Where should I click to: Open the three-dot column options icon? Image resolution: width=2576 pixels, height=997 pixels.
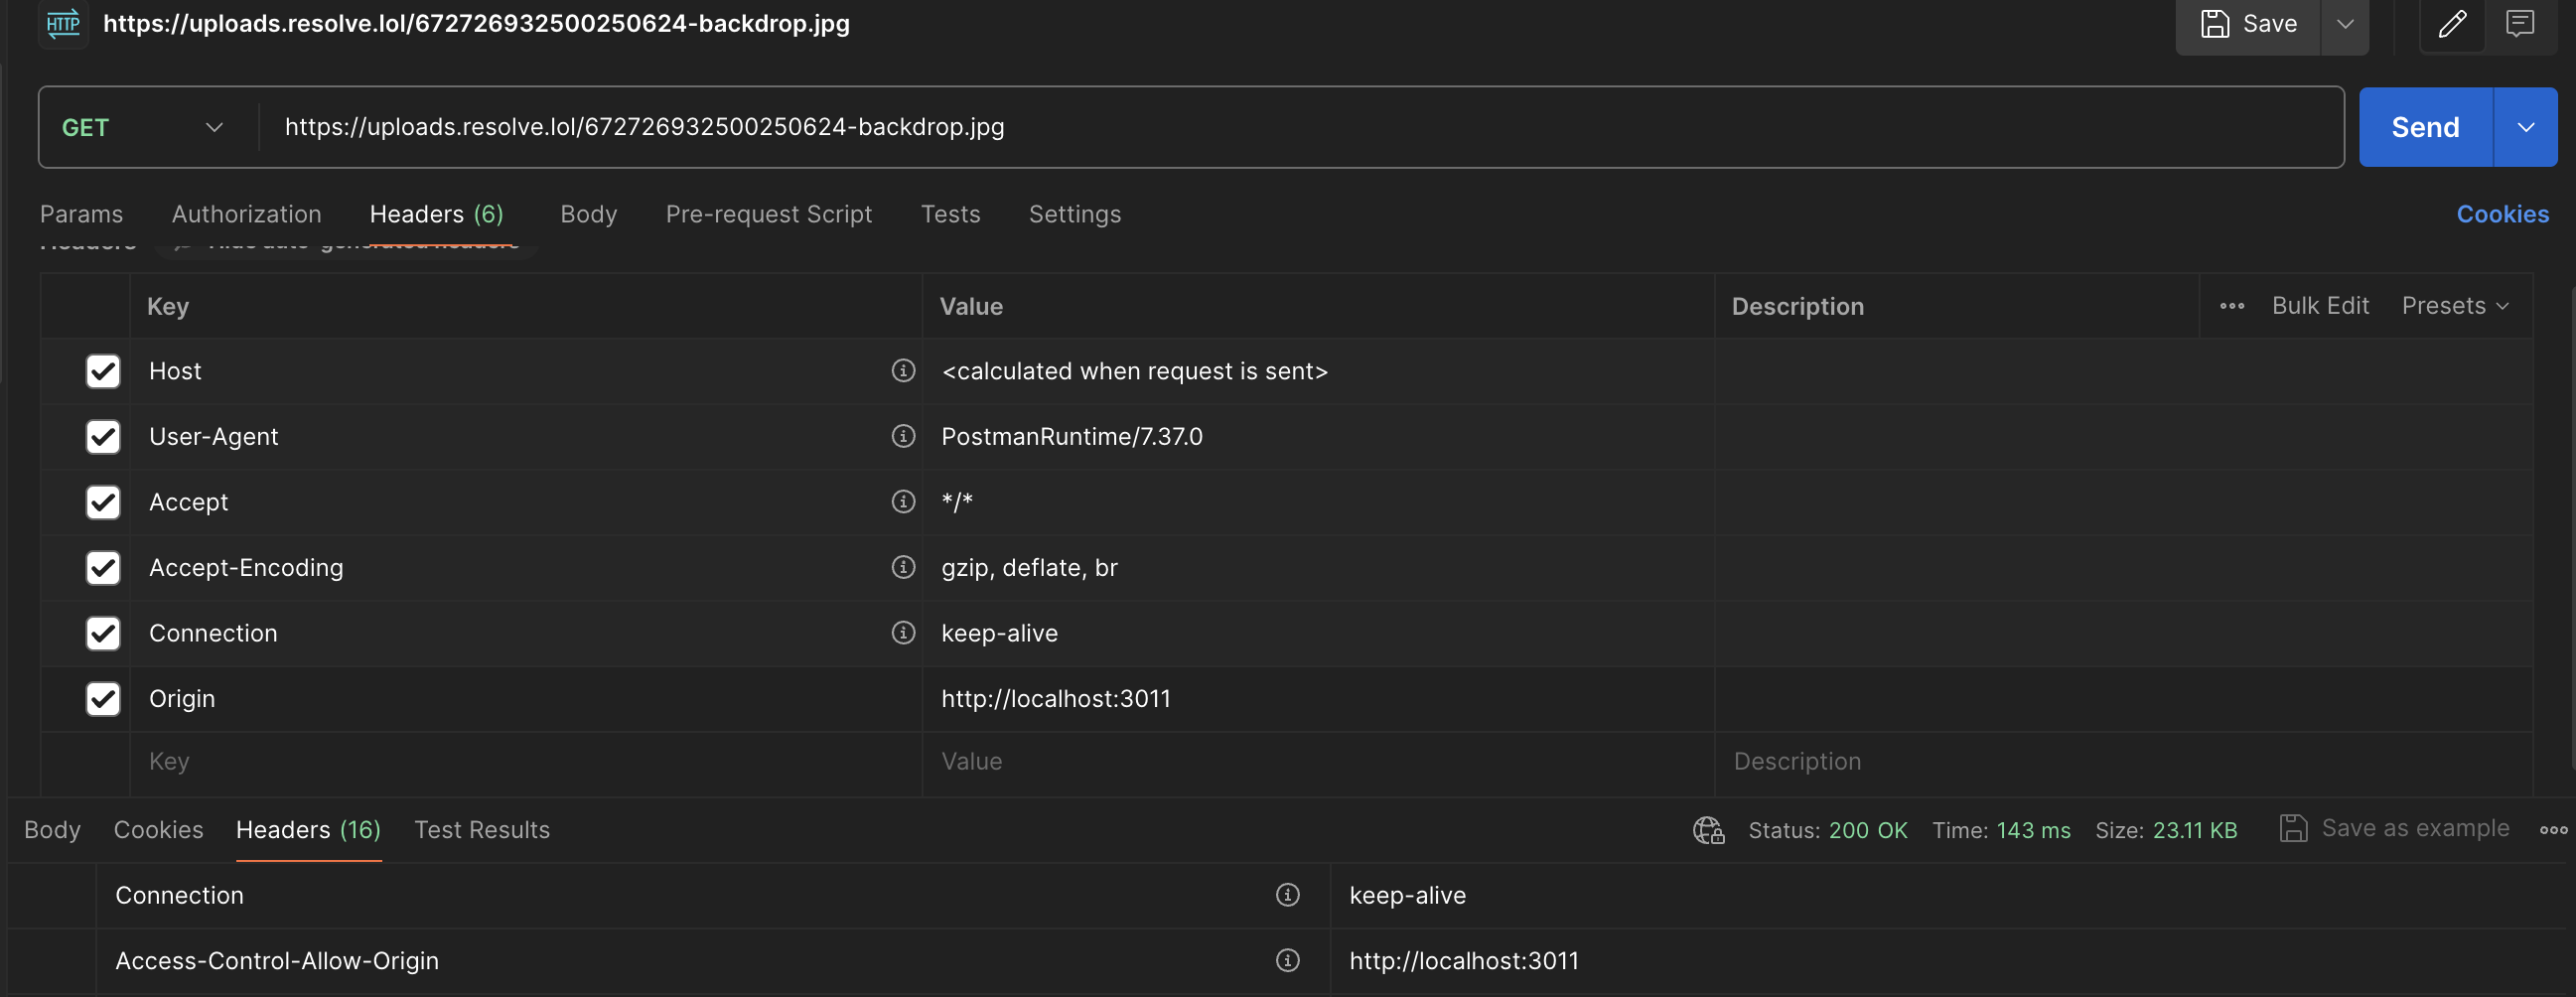pos(2232,306)
